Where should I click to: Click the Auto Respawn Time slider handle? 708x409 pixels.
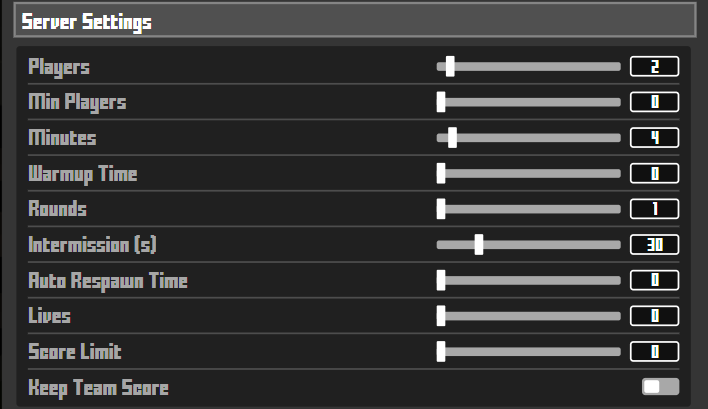click(x=440, y=281)
